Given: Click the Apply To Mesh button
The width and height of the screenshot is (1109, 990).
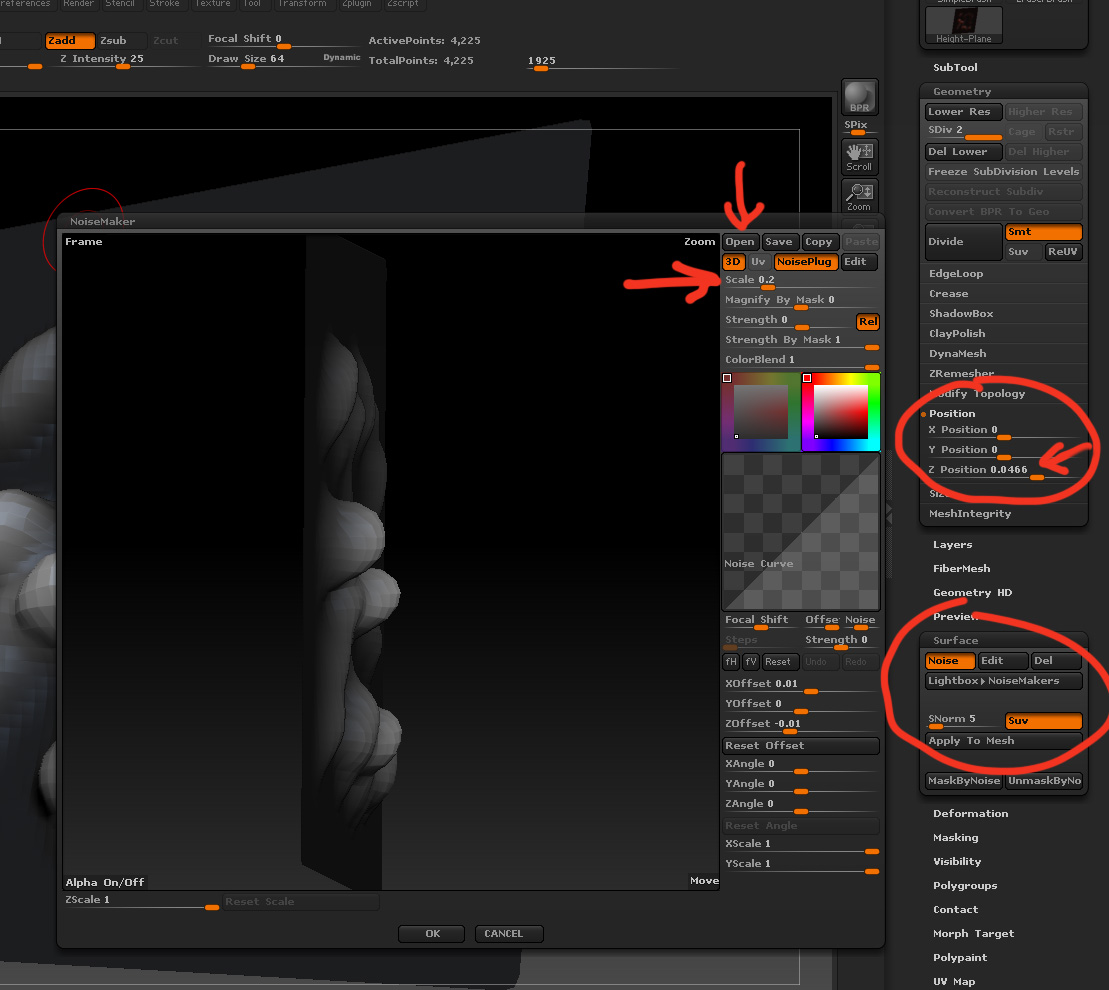Looking at the screenshot, I should click(1003, 741).
